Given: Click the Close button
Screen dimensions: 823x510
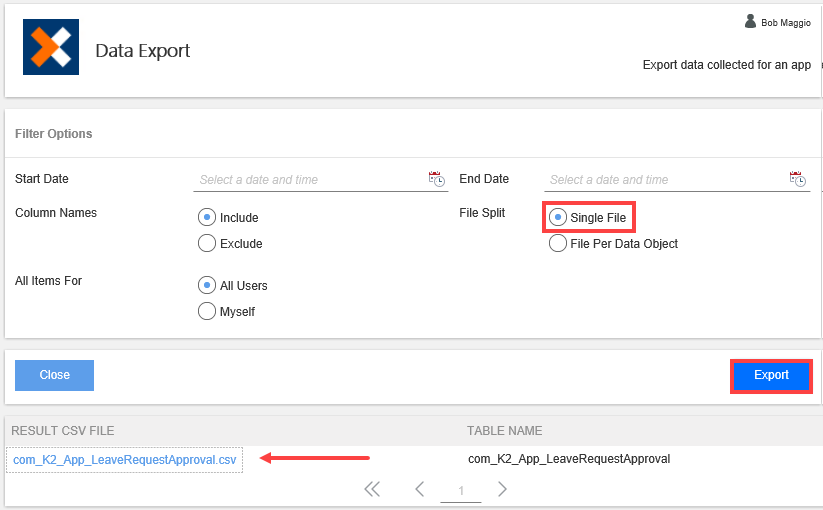Looking at the screenshot, I should pos(55,375).
